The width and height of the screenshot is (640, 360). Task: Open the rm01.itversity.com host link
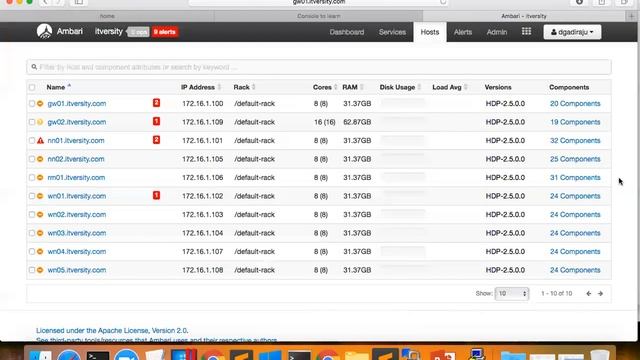[76, 178]
